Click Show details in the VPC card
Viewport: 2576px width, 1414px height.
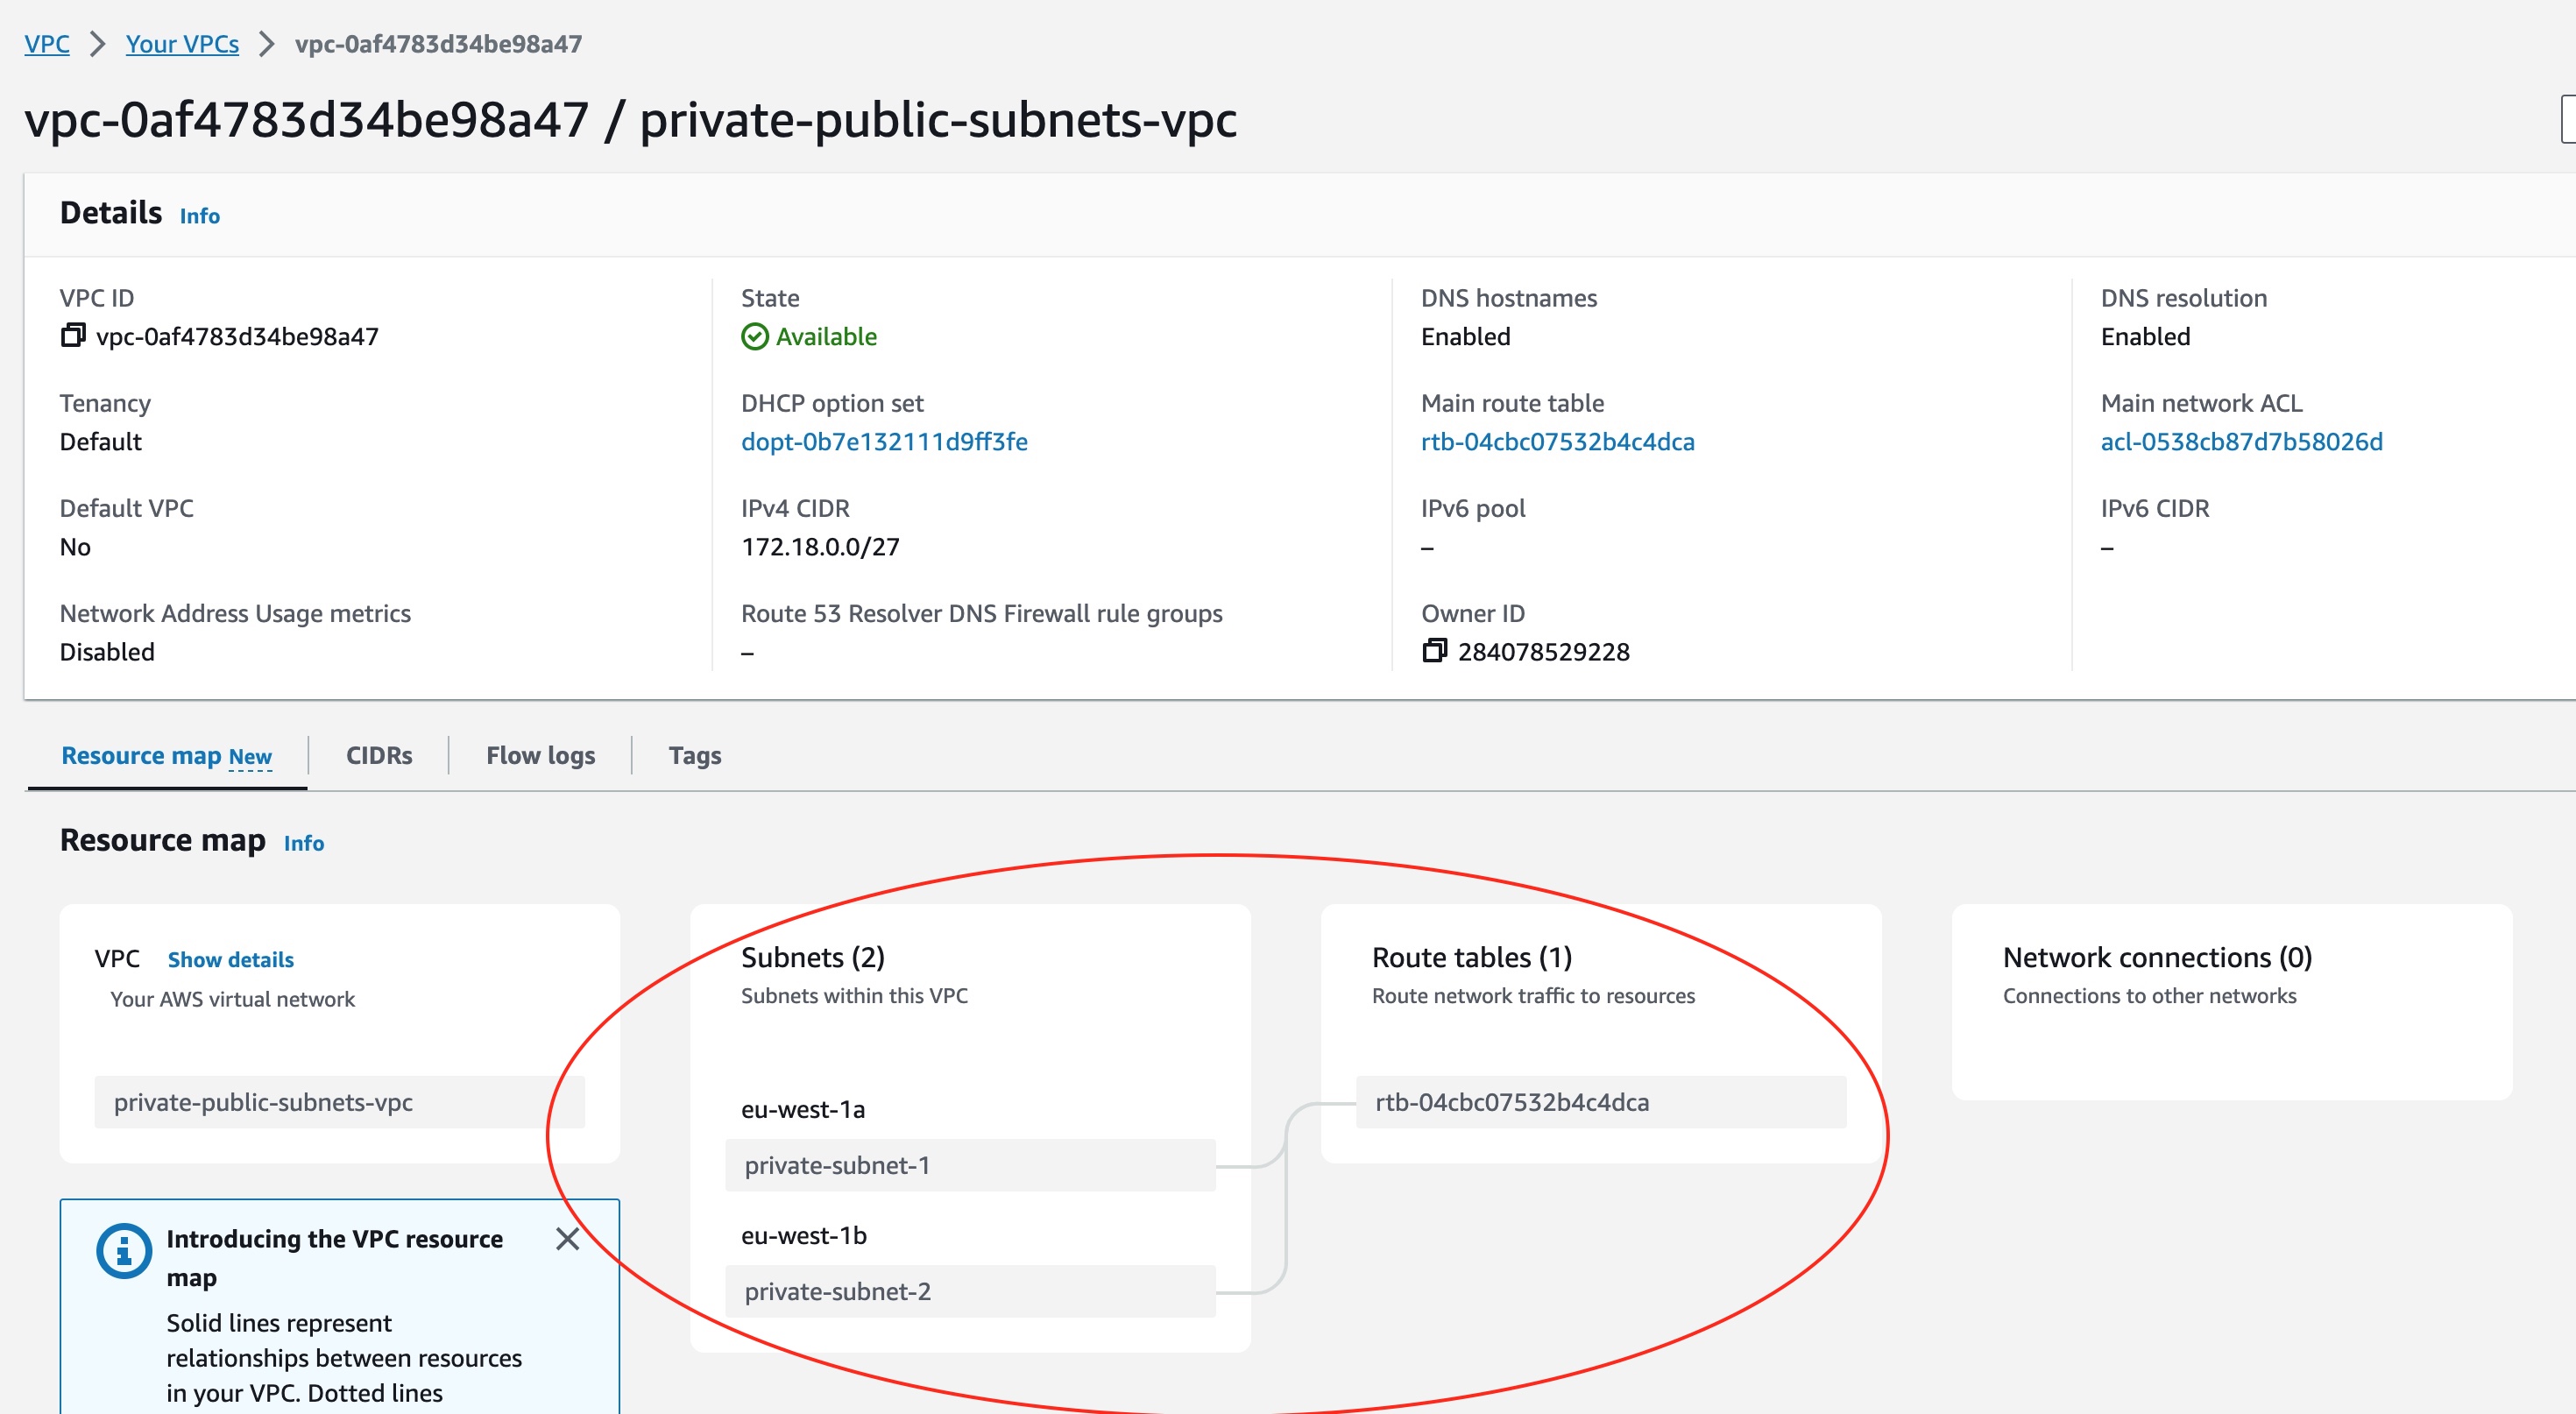tap(231, 960)
